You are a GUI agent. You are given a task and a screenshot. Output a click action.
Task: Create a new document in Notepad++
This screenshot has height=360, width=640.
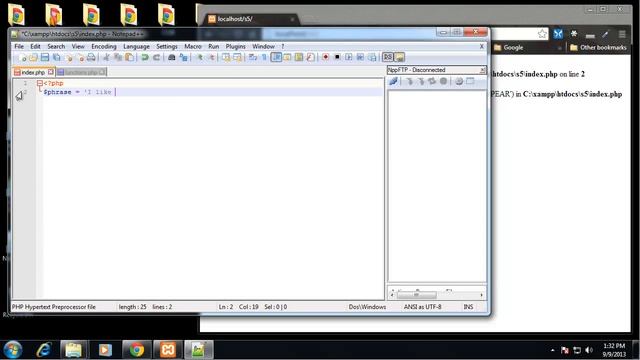(x=22, y=58)
